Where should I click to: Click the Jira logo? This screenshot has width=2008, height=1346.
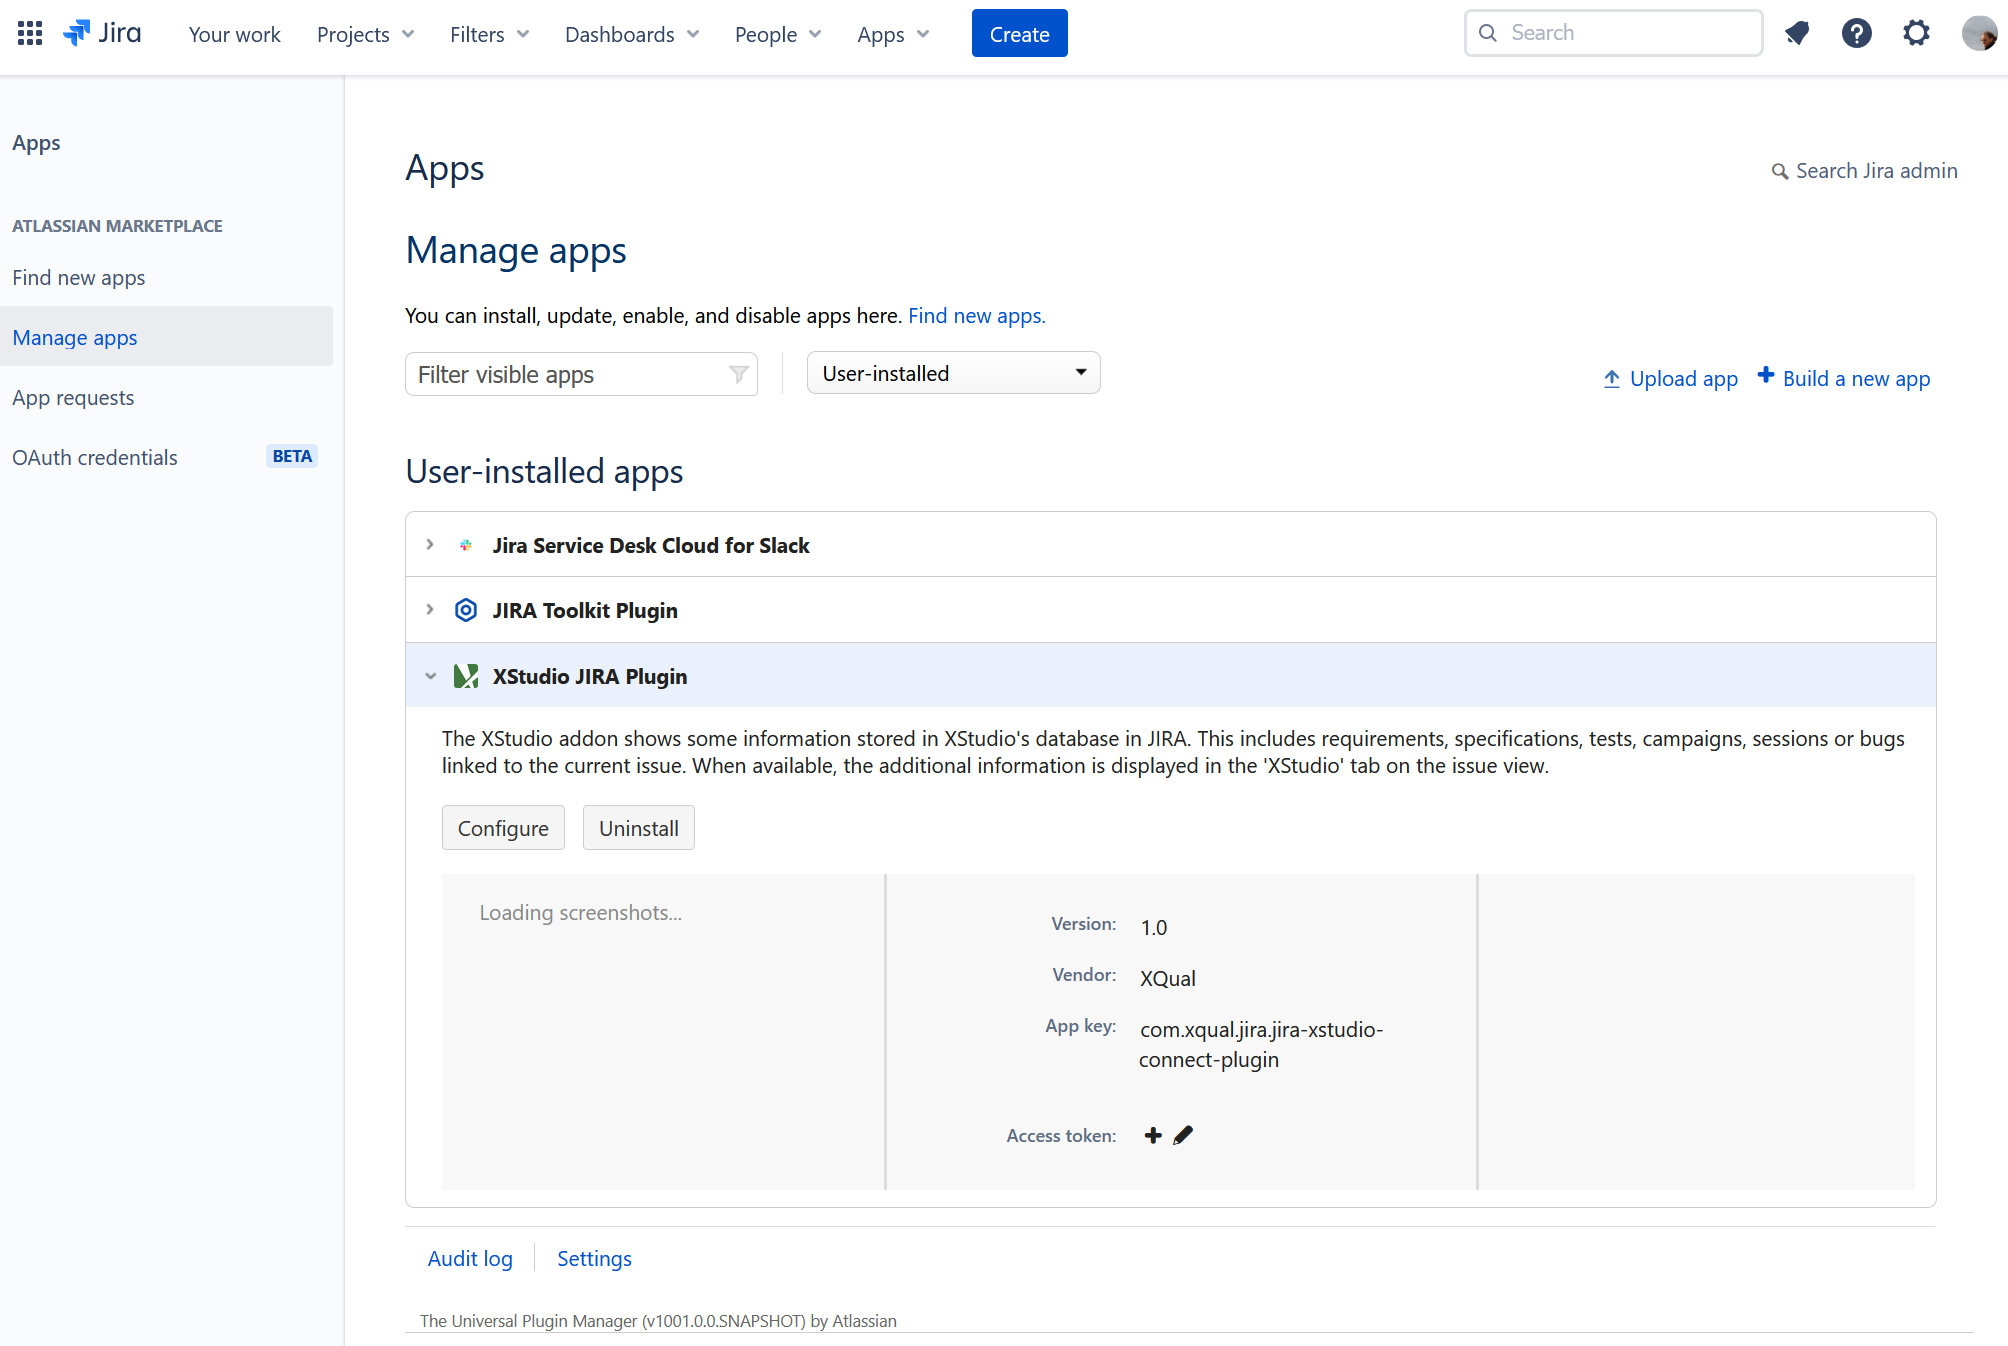102,33
